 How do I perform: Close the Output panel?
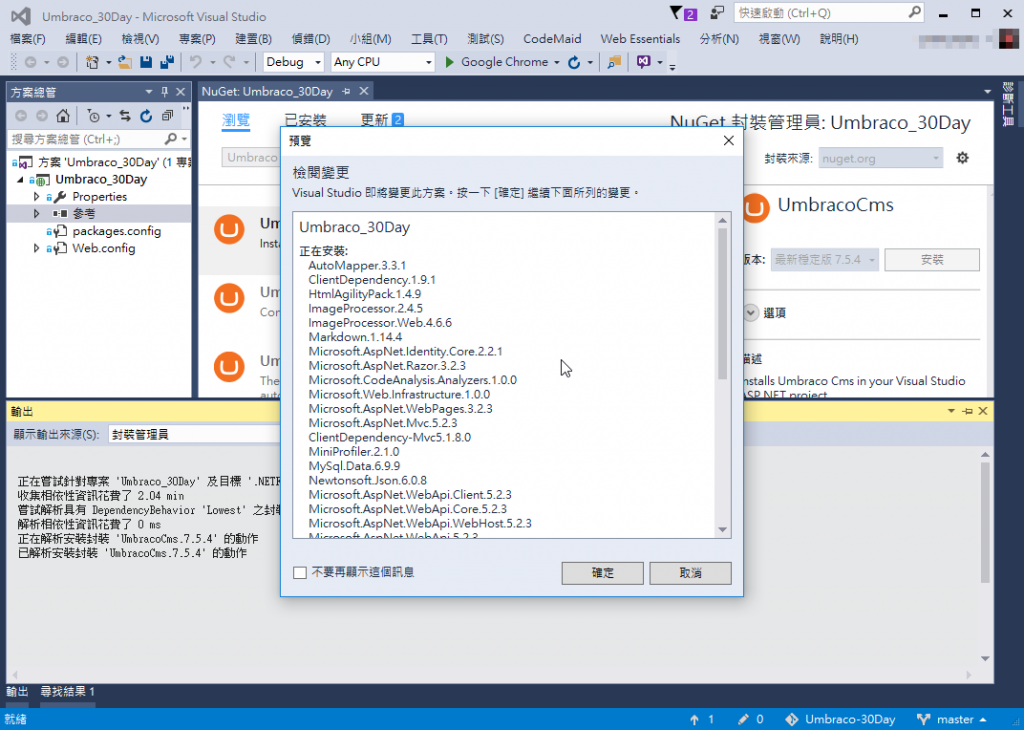983,411
